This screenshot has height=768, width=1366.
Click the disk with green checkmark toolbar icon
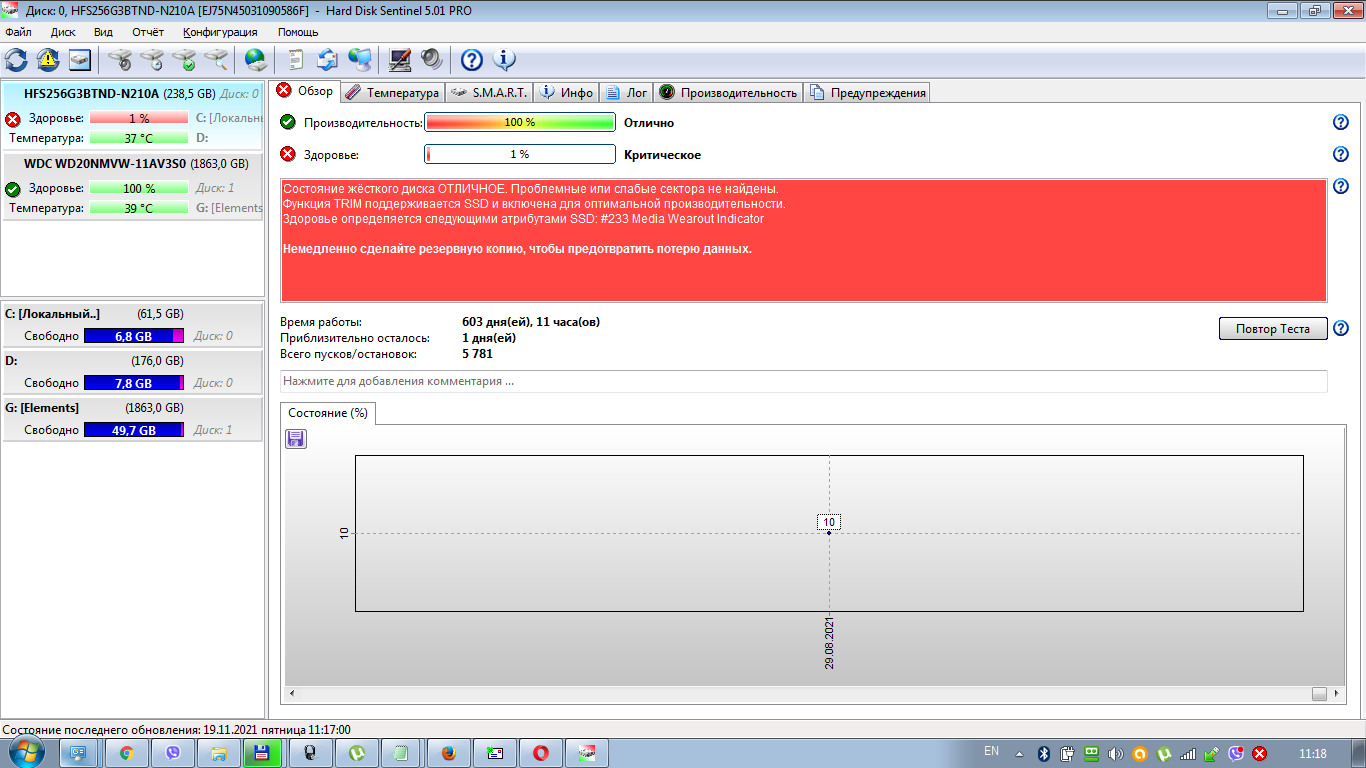click(184, 60)
